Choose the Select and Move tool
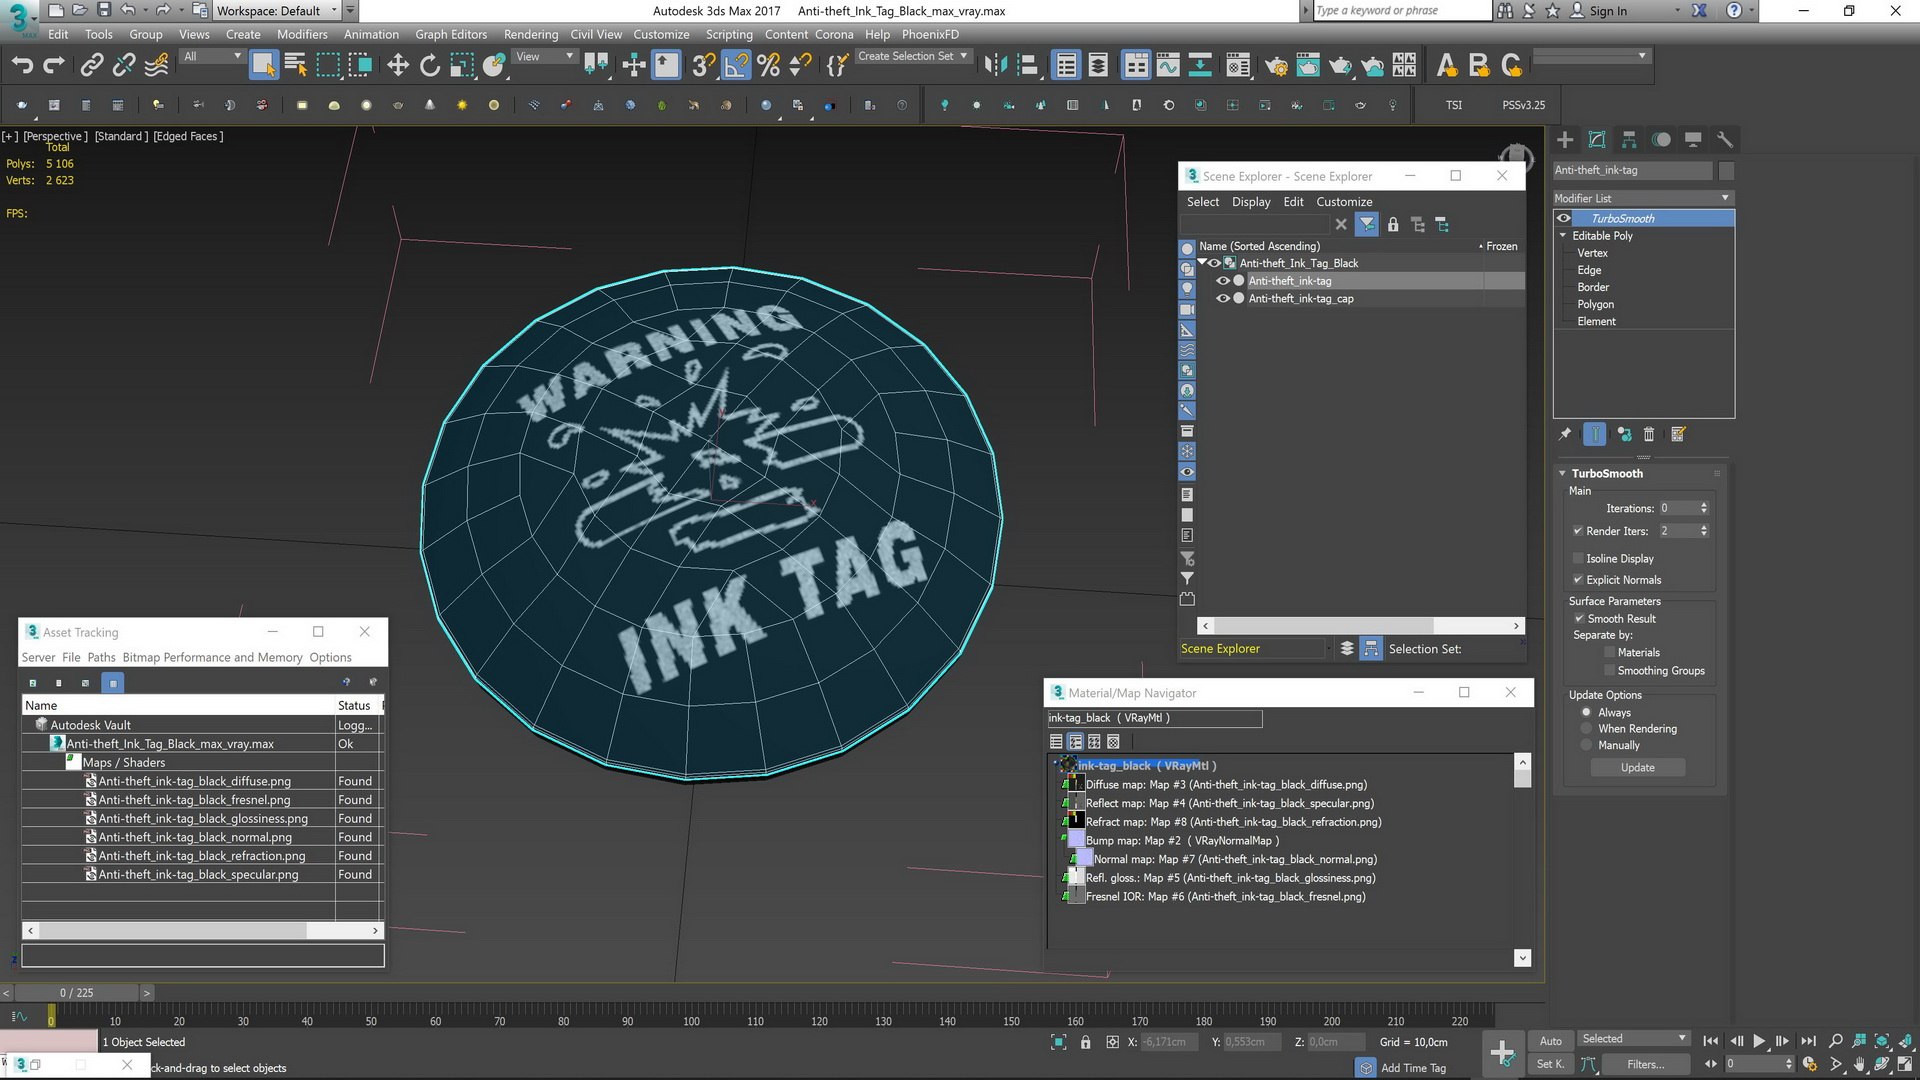Image resolution: width=1920 pixels, height=1080 pixels. coord(398,66)
